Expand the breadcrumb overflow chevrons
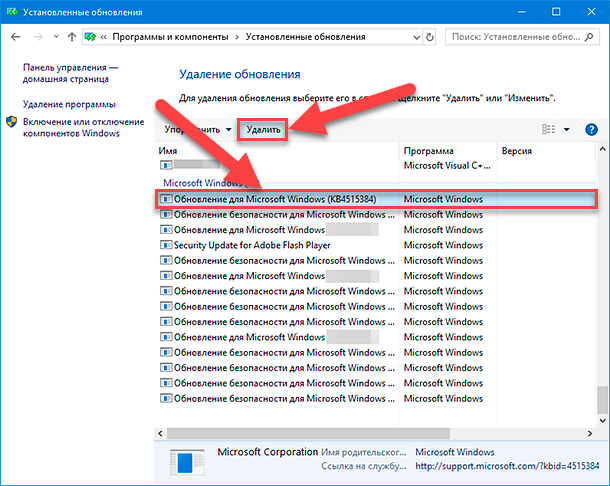This screenshot has width=610, height=486. click(x=103, y=37)
